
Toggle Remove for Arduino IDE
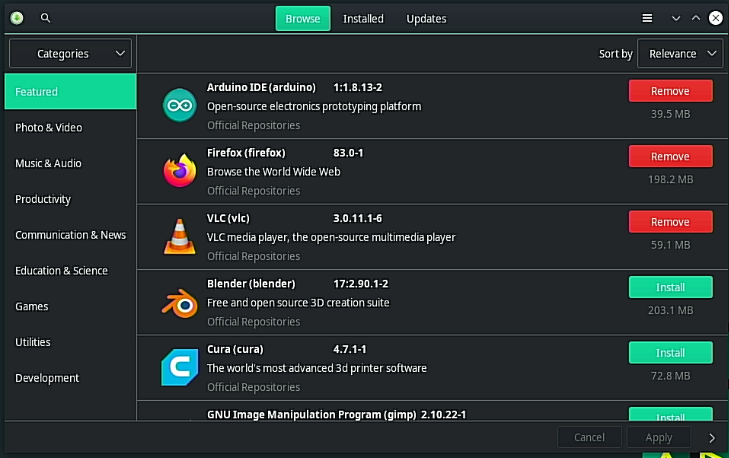670,91
